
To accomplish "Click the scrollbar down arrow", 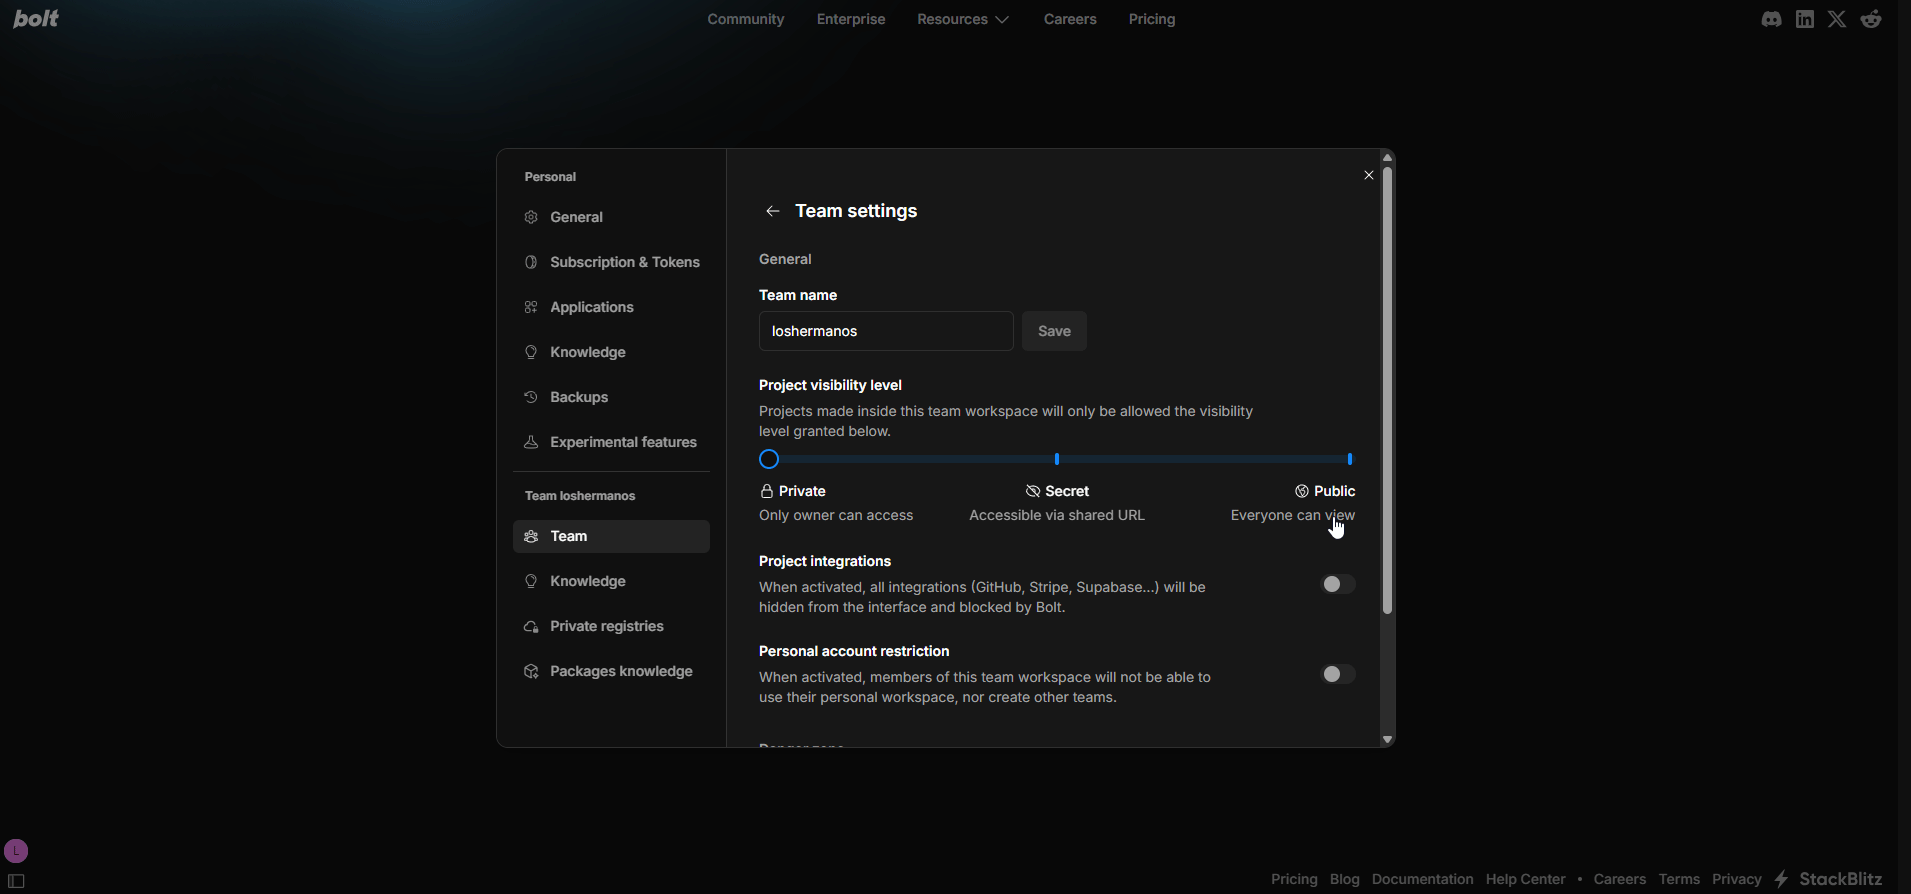I will [x=1387, y=740].
